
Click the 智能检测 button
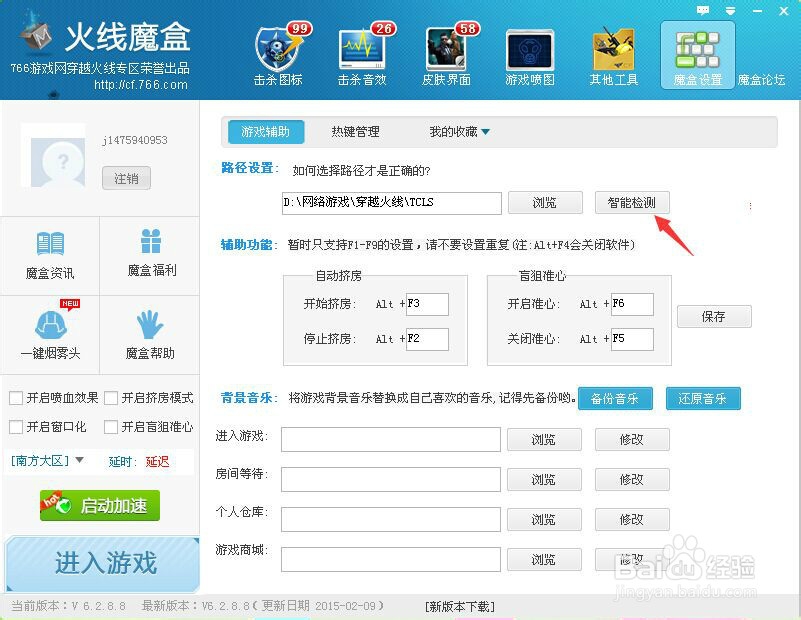tap(631, 203)
